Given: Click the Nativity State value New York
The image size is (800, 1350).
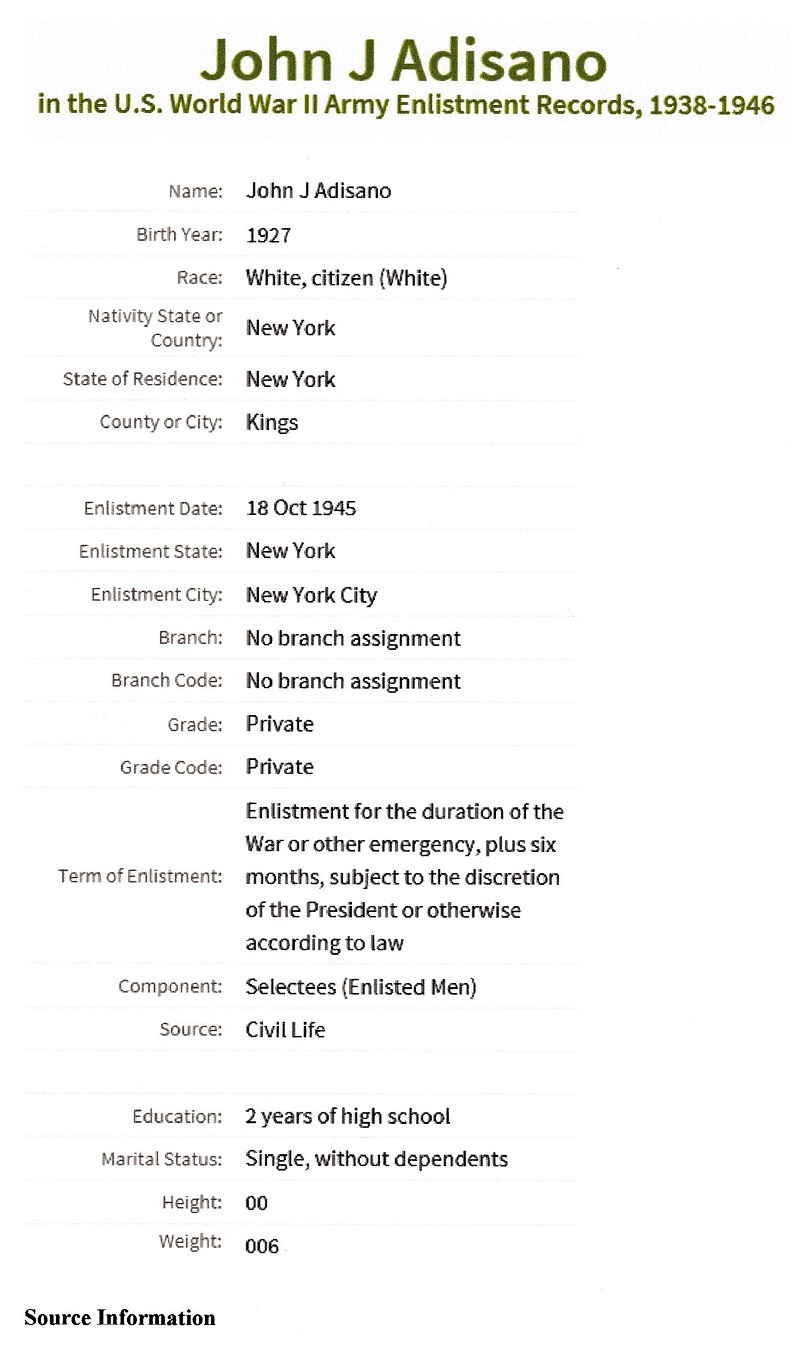Looking at the screenshot, I should tap(291, 328).
